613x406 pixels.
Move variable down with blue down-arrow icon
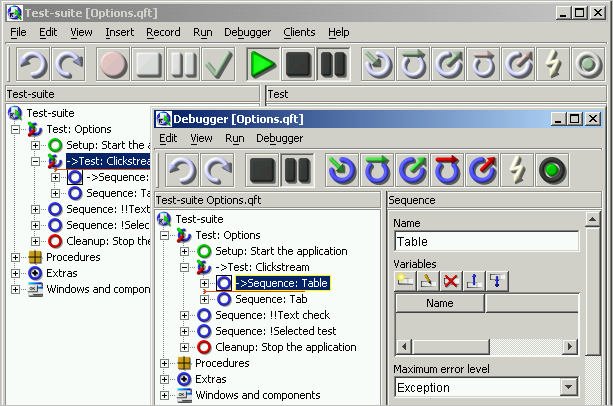pyautogui.click(x=498, y=281)
